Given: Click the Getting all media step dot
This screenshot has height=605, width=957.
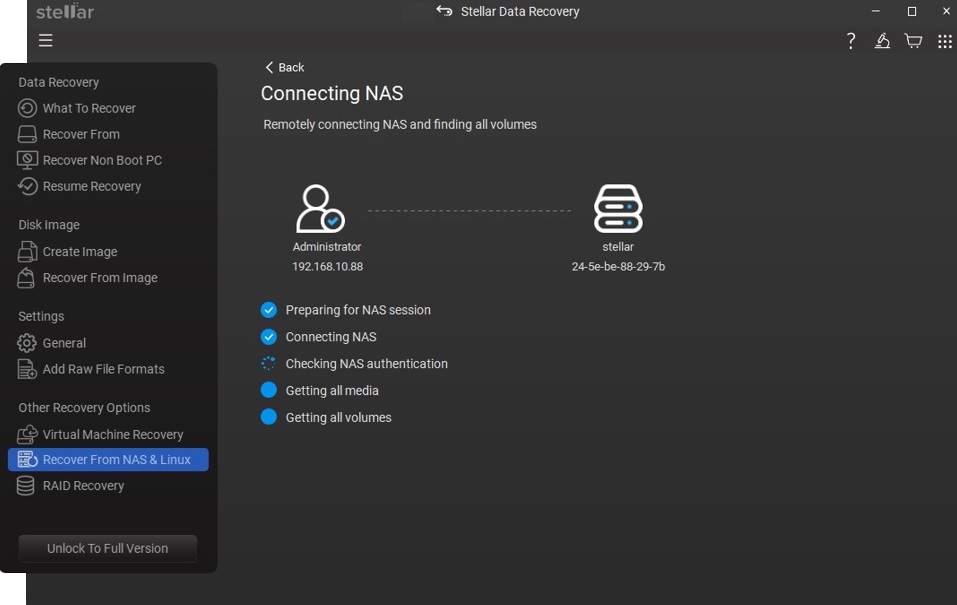Looking at the screenshot, I should tap(269, 391).
